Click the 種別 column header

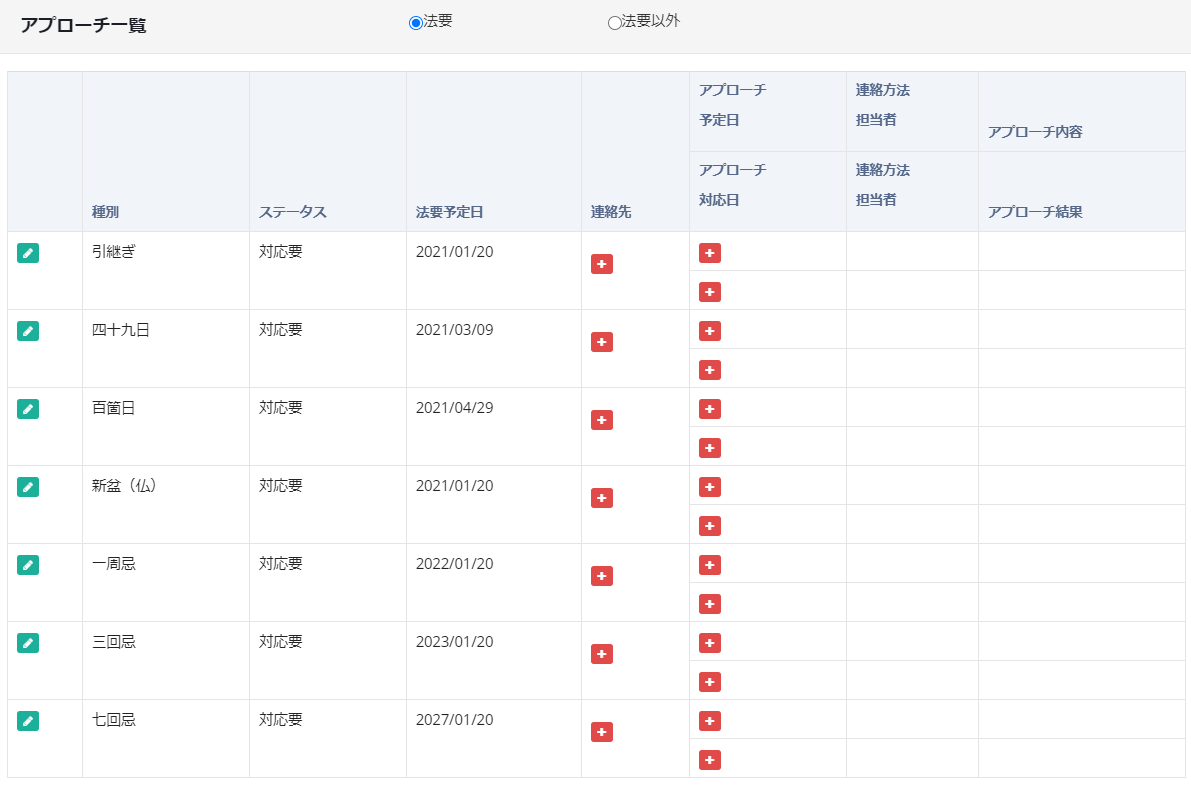[x=106, y=212]
